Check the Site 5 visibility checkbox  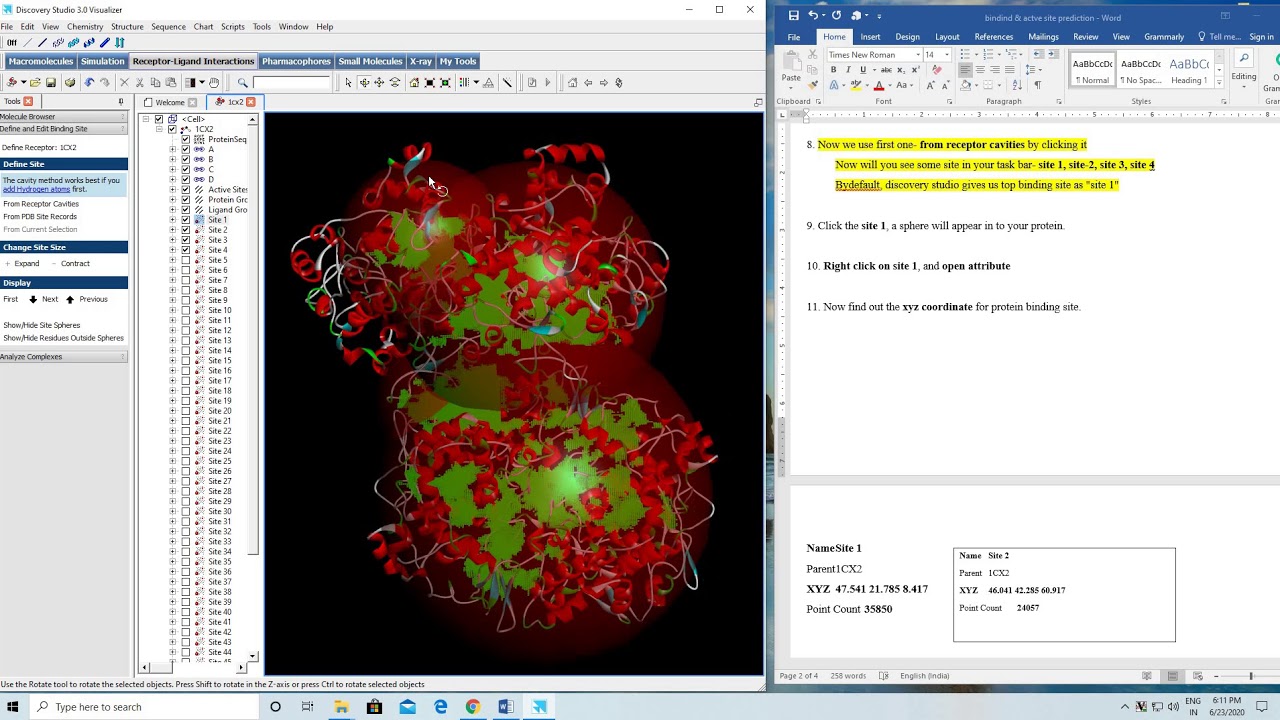coord(185,260)
